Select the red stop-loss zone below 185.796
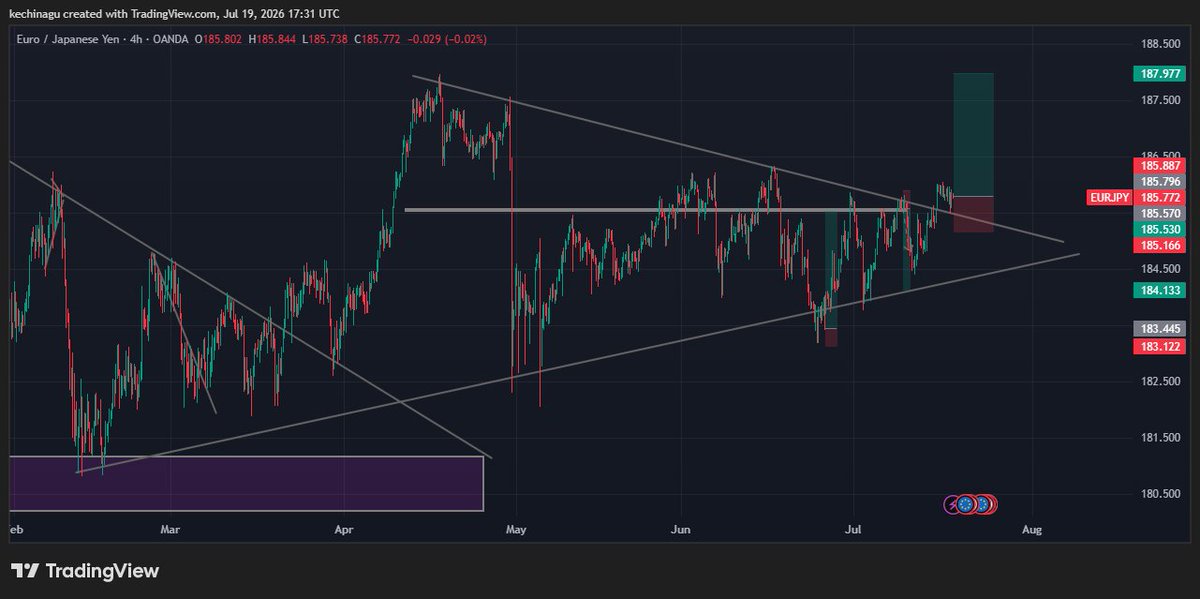Screen dimensions: 1200x599 973,215
